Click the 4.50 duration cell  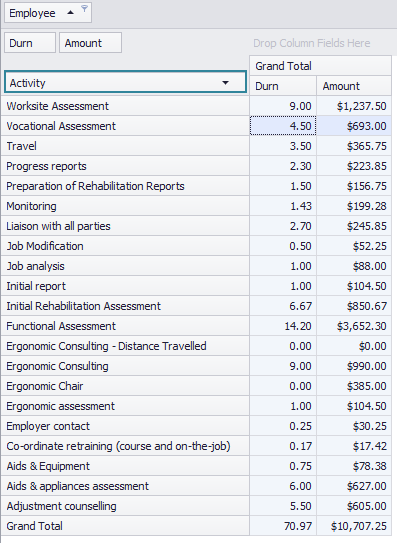tap(283, 126)
